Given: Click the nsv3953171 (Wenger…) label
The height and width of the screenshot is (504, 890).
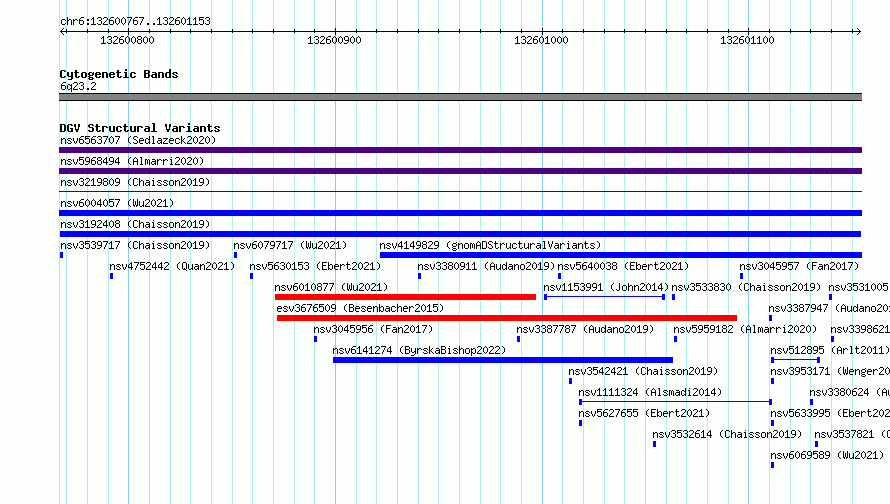Looking at the screenshot, I should pyautogui.click(x=830, y=371).
